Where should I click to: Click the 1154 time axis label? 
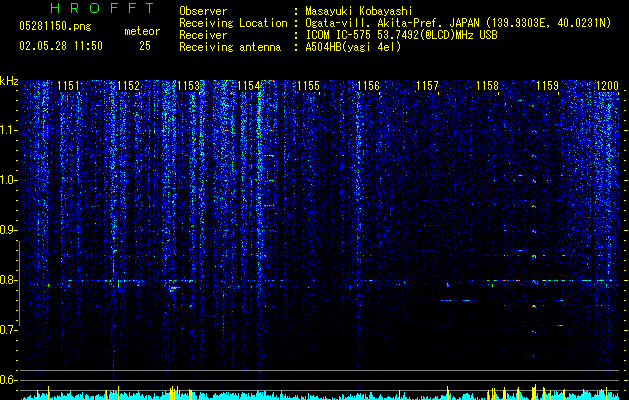click(x=248, y=86)
